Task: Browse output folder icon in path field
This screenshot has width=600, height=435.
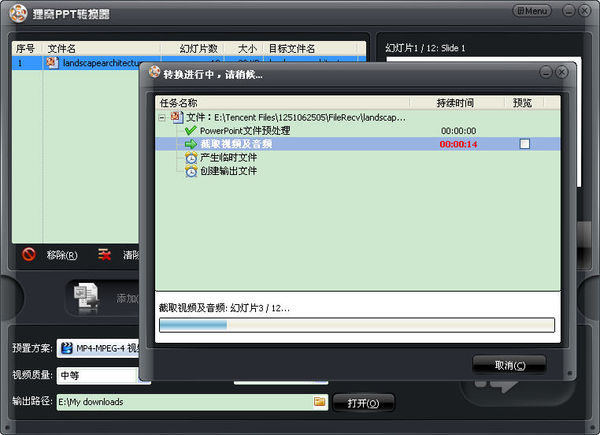Action: (320, 401)
